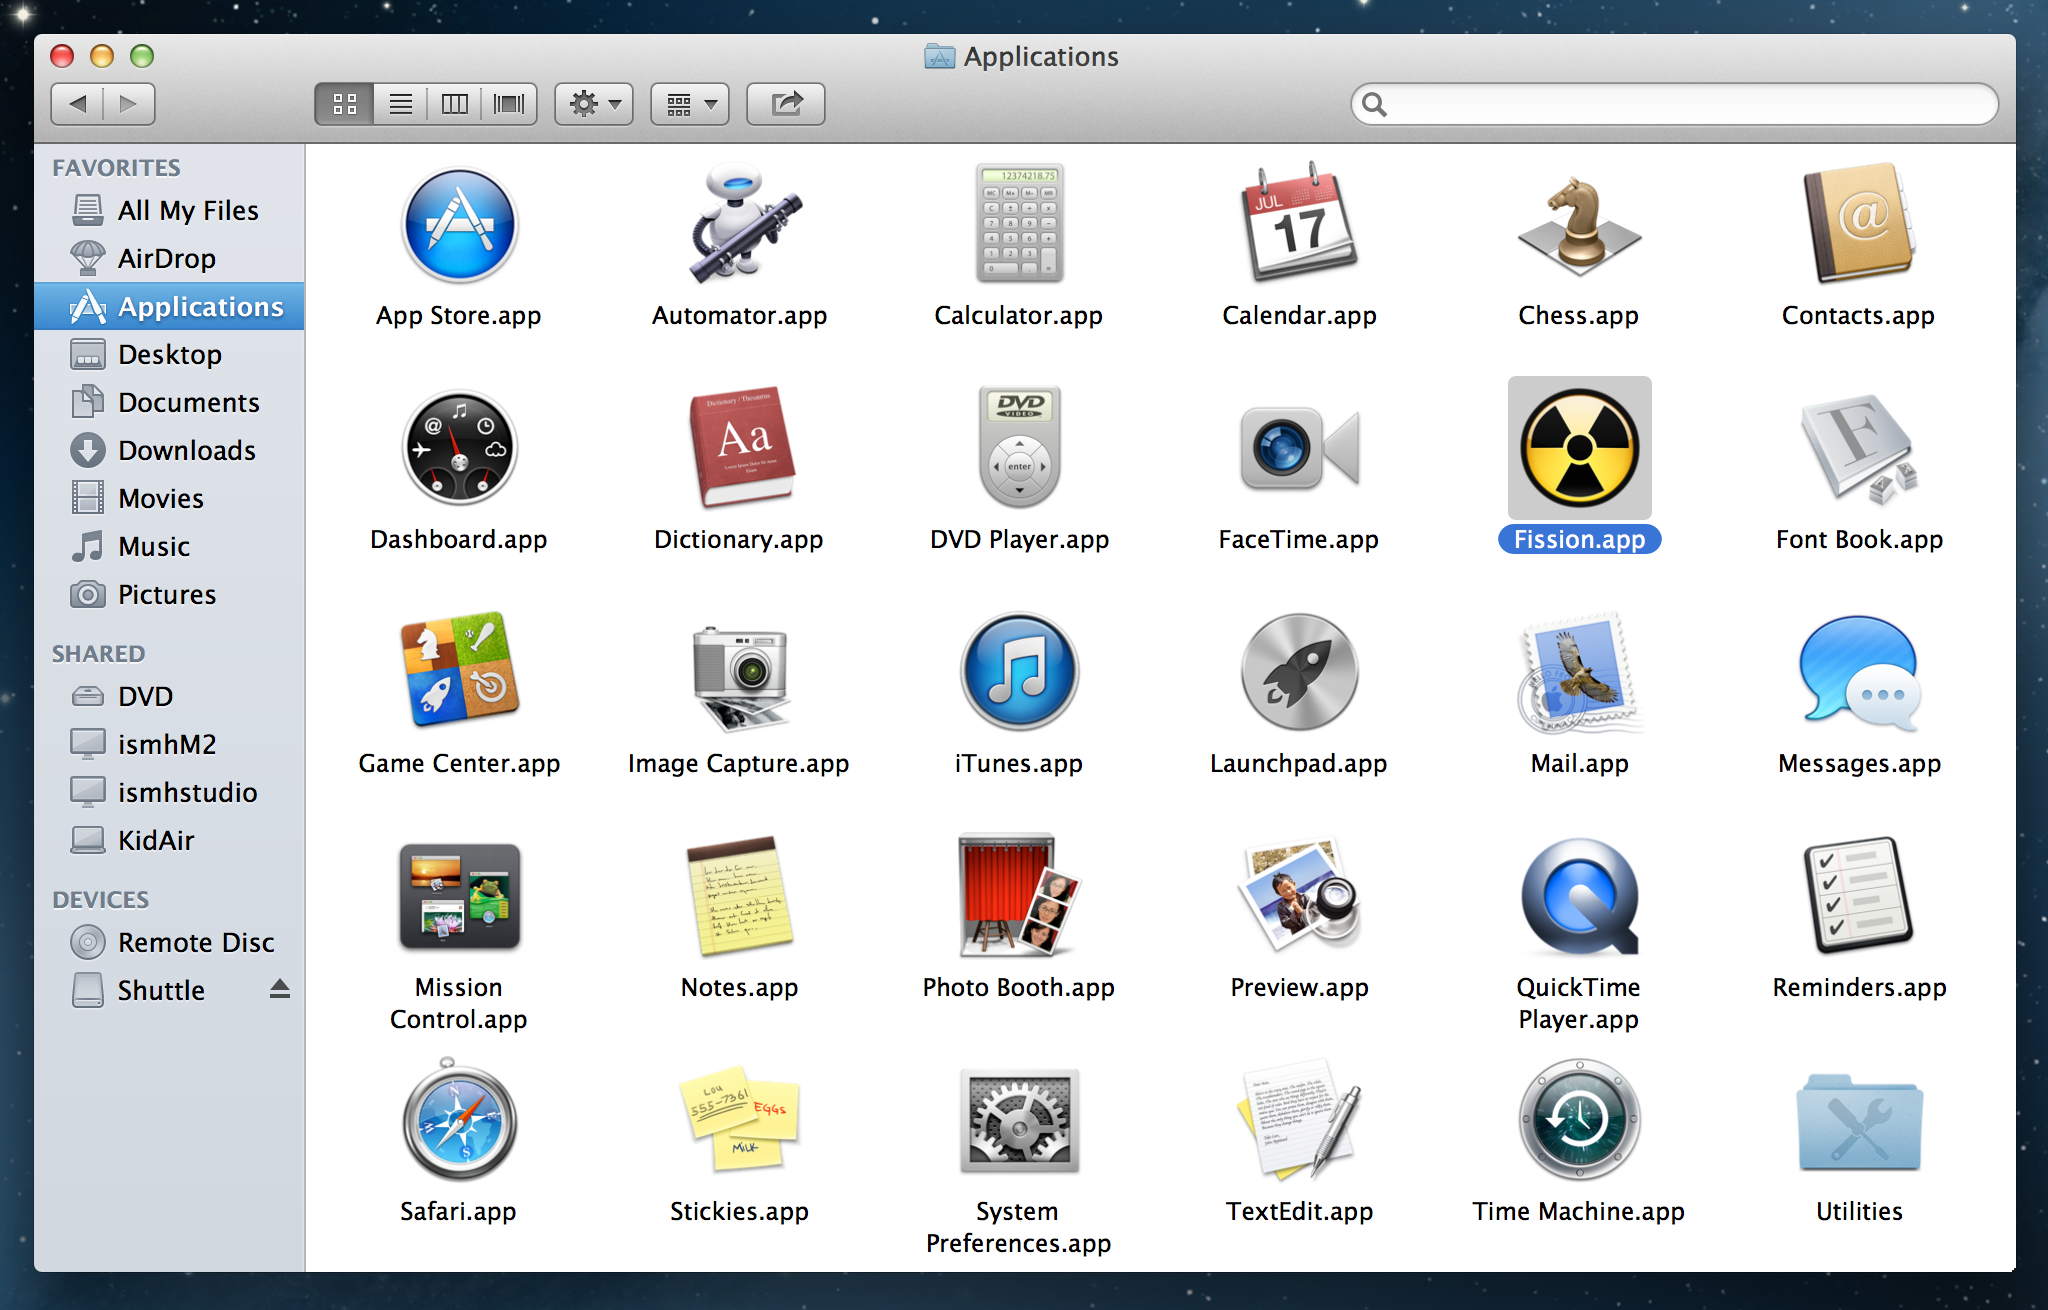
Task: Select KidAir in the sidebar
Action: 169,840
